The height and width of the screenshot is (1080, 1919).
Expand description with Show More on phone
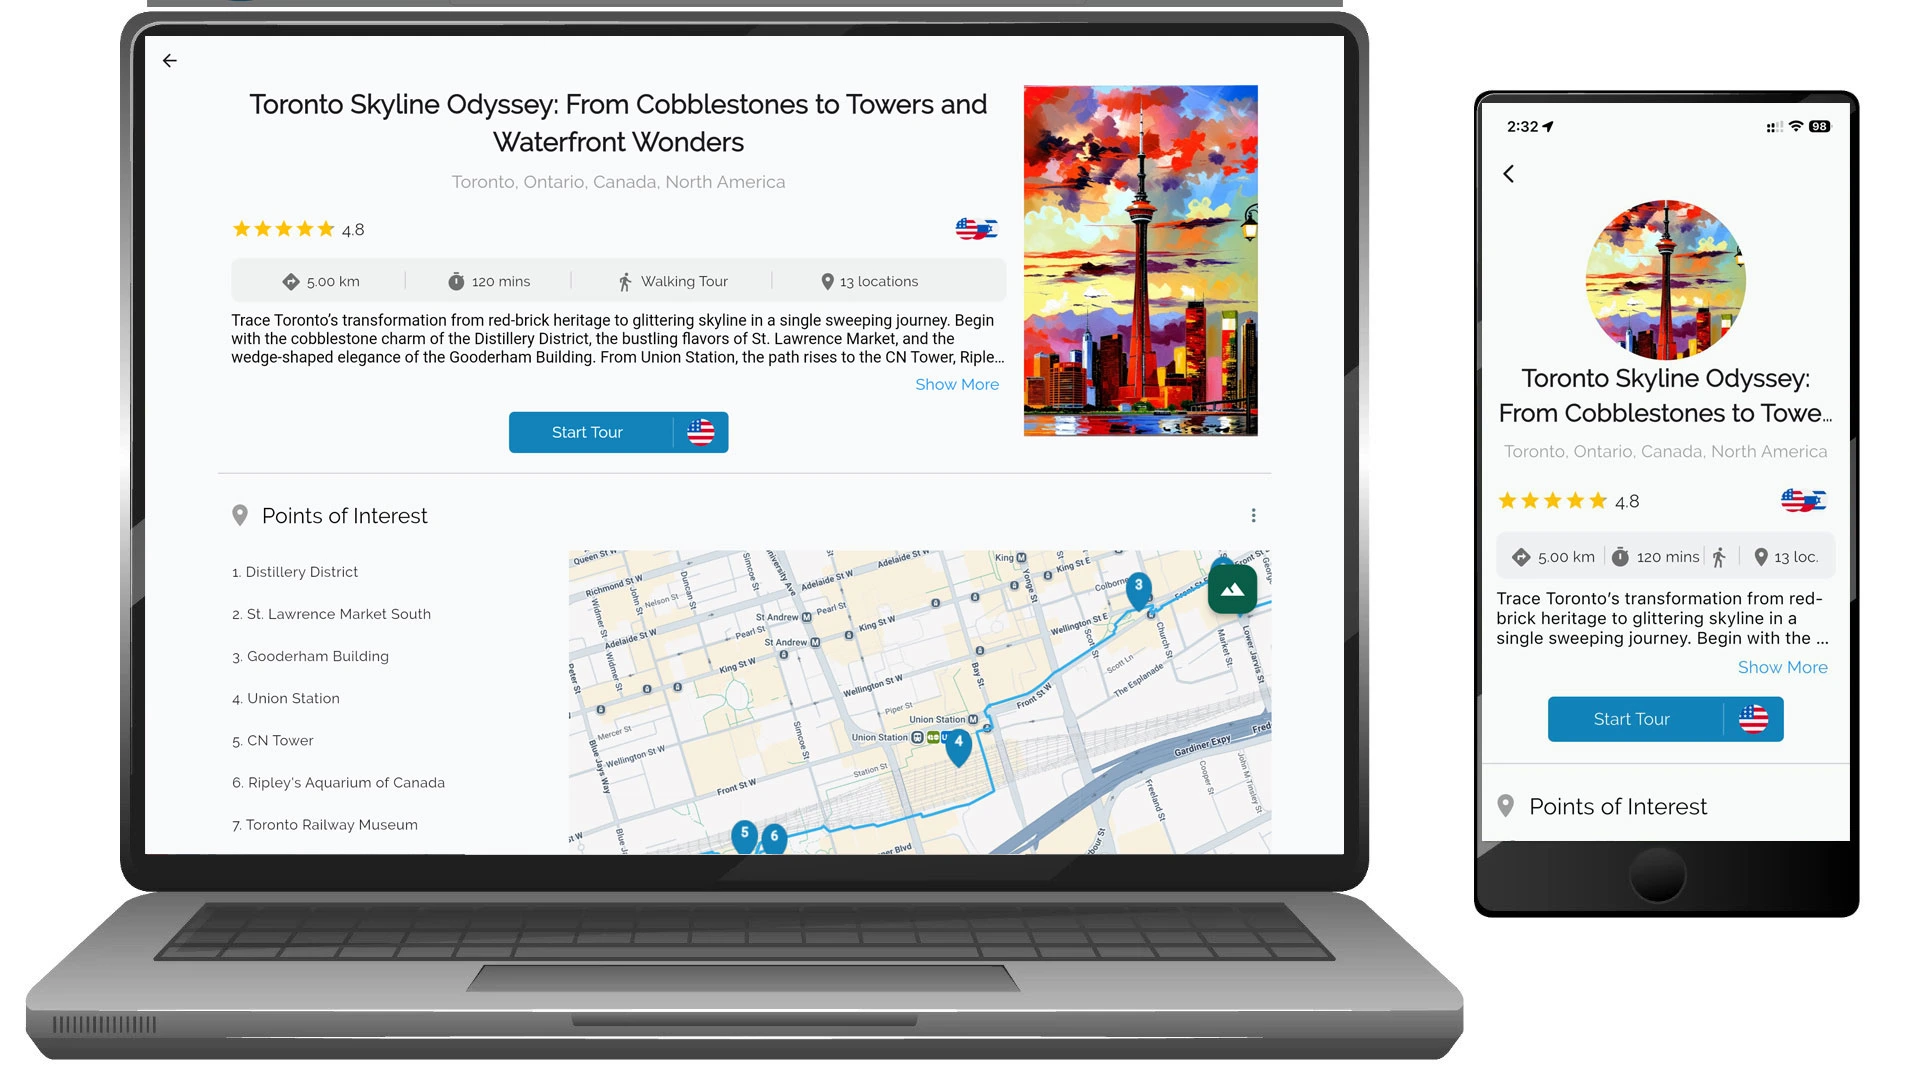pos(1782,668)
